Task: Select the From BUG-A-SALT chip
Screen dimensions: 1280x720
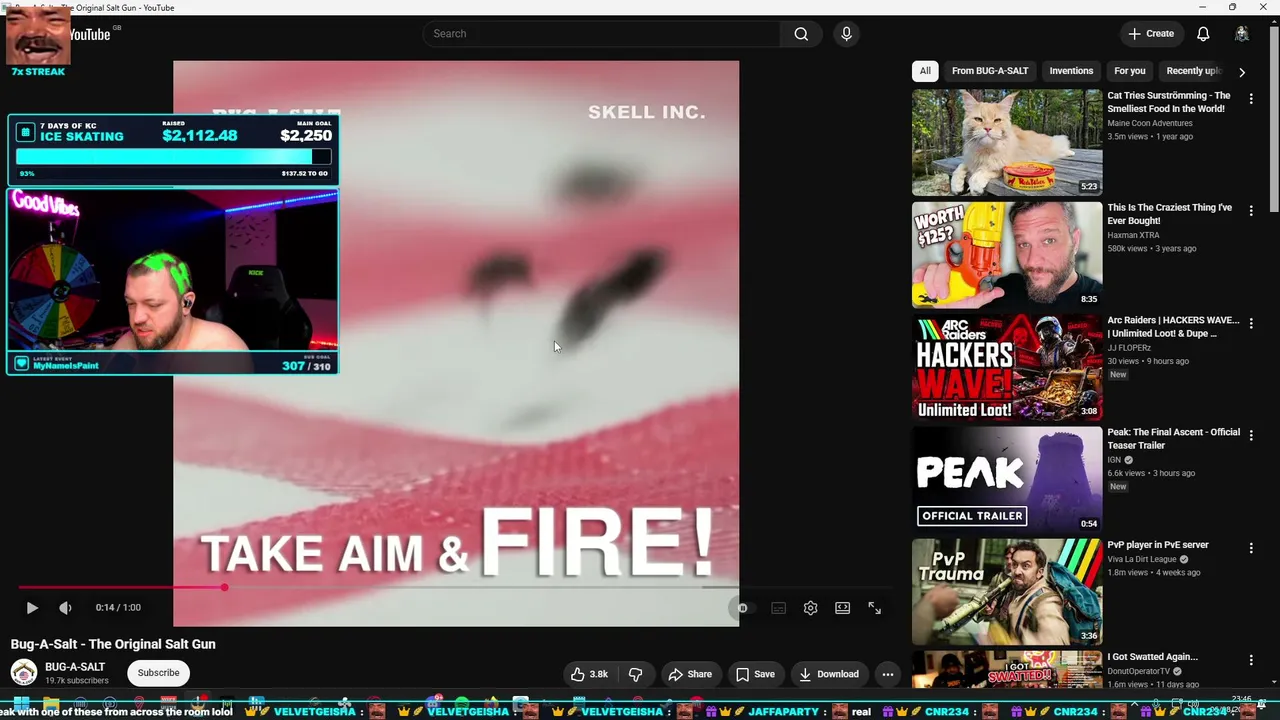Action: 990,71
